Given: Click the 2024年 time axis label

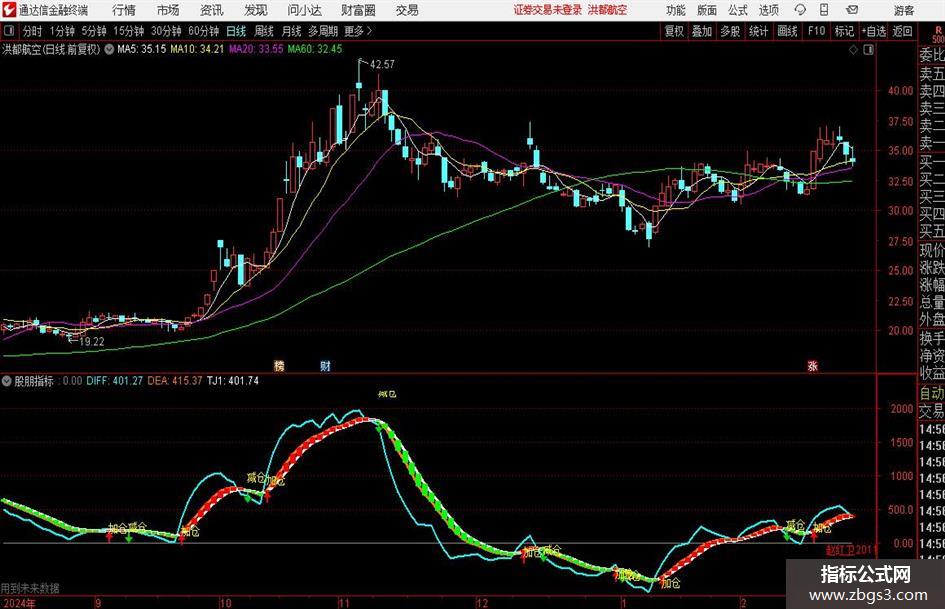Looking at the screenshot, I should coord(19,603).
